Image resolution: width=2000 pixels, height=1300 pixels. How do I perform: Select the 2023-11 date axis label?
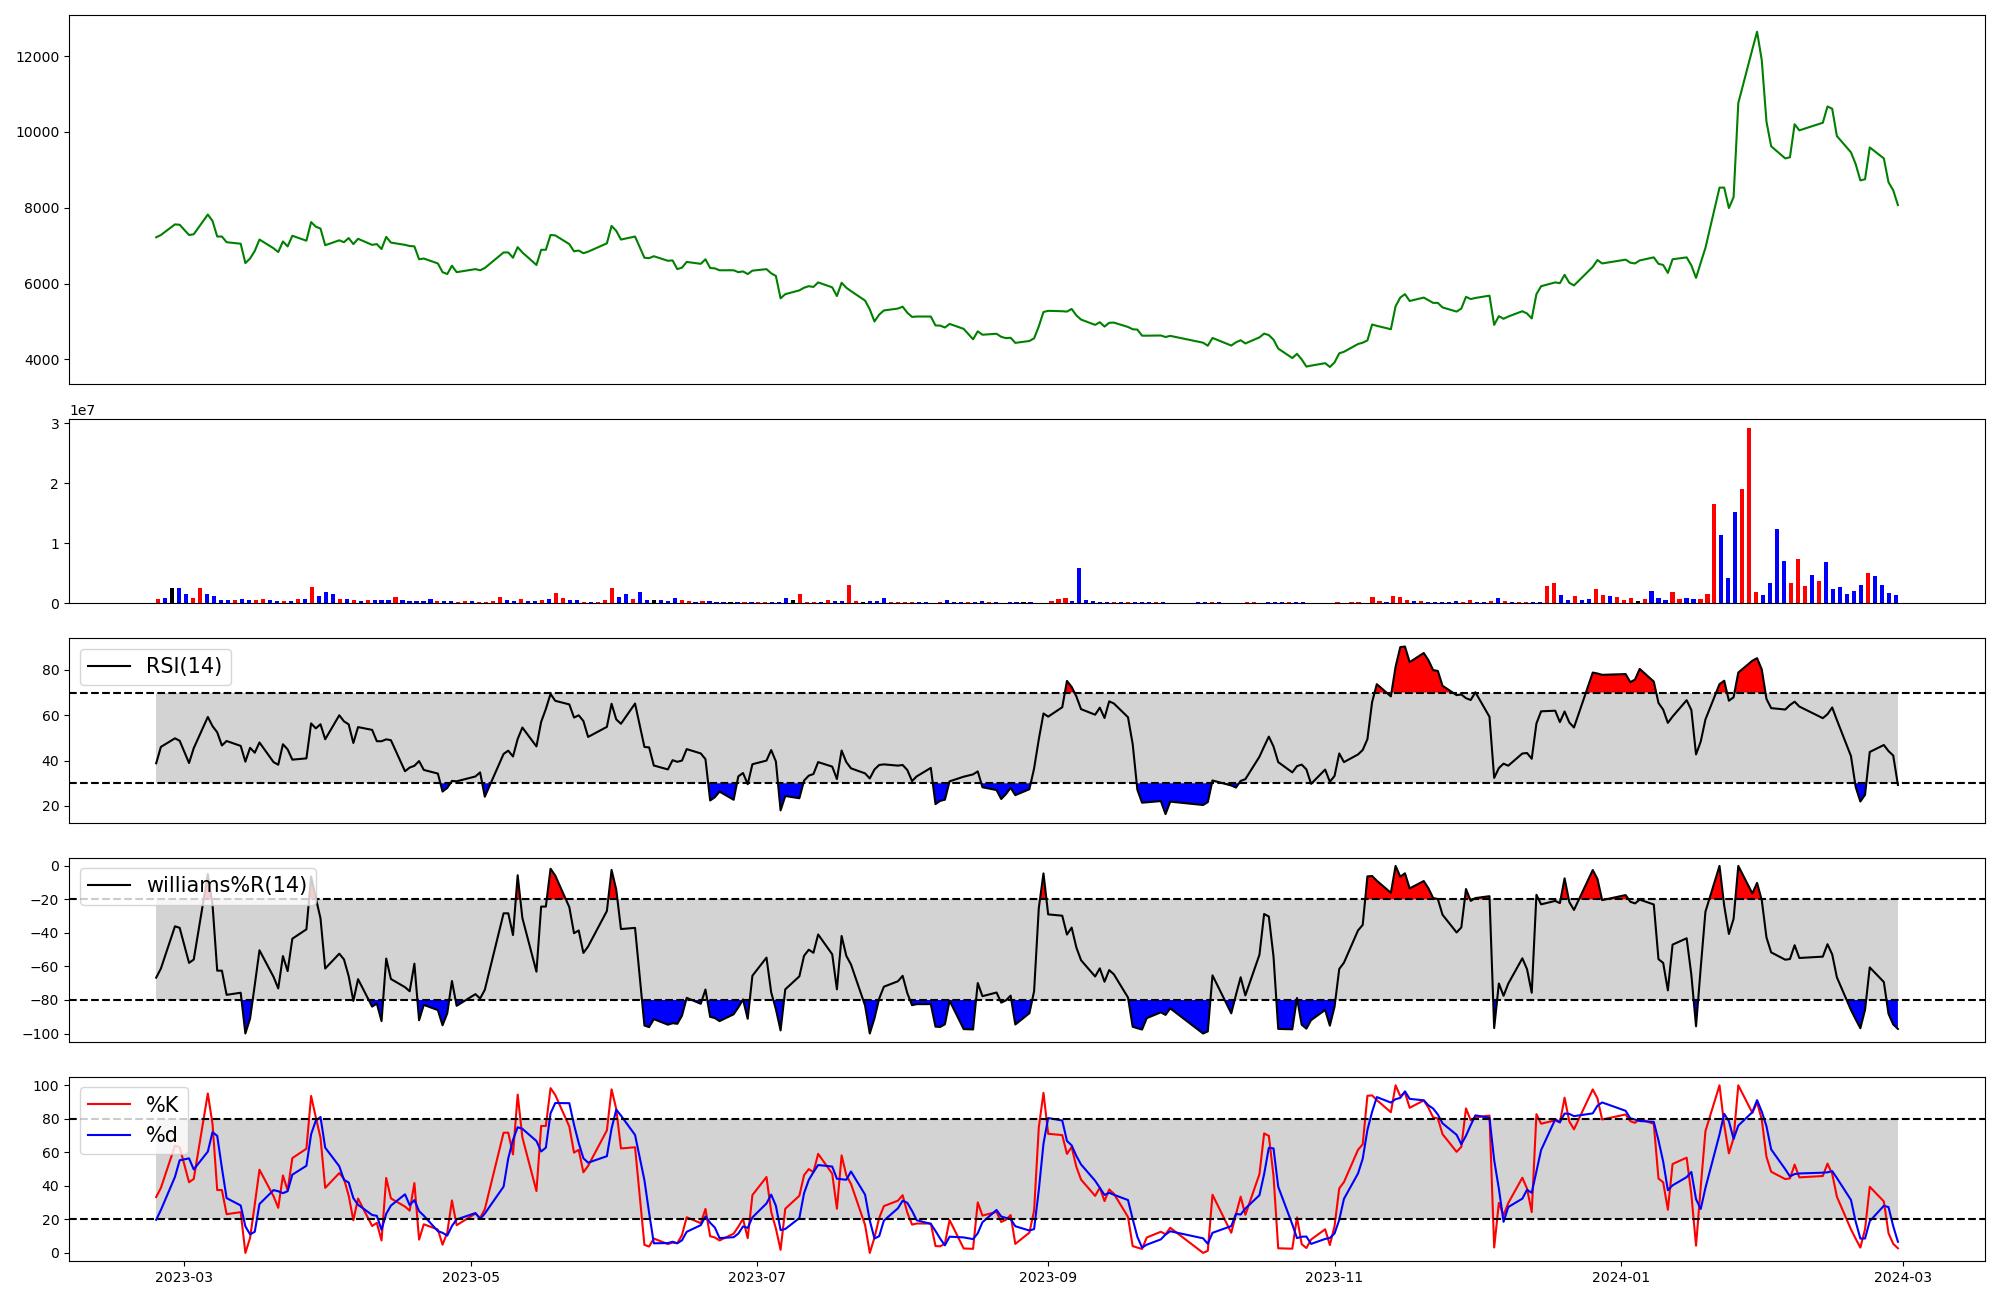click(x=1335, y=1277)
